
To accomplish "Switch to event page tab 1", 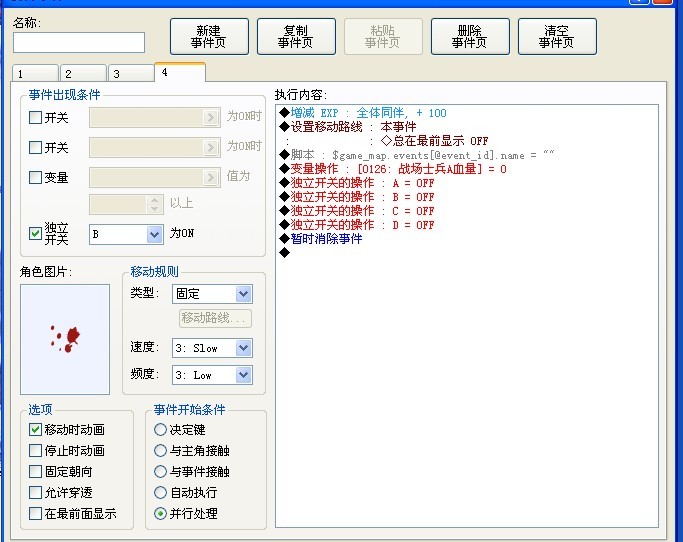I will click(35, 73).
